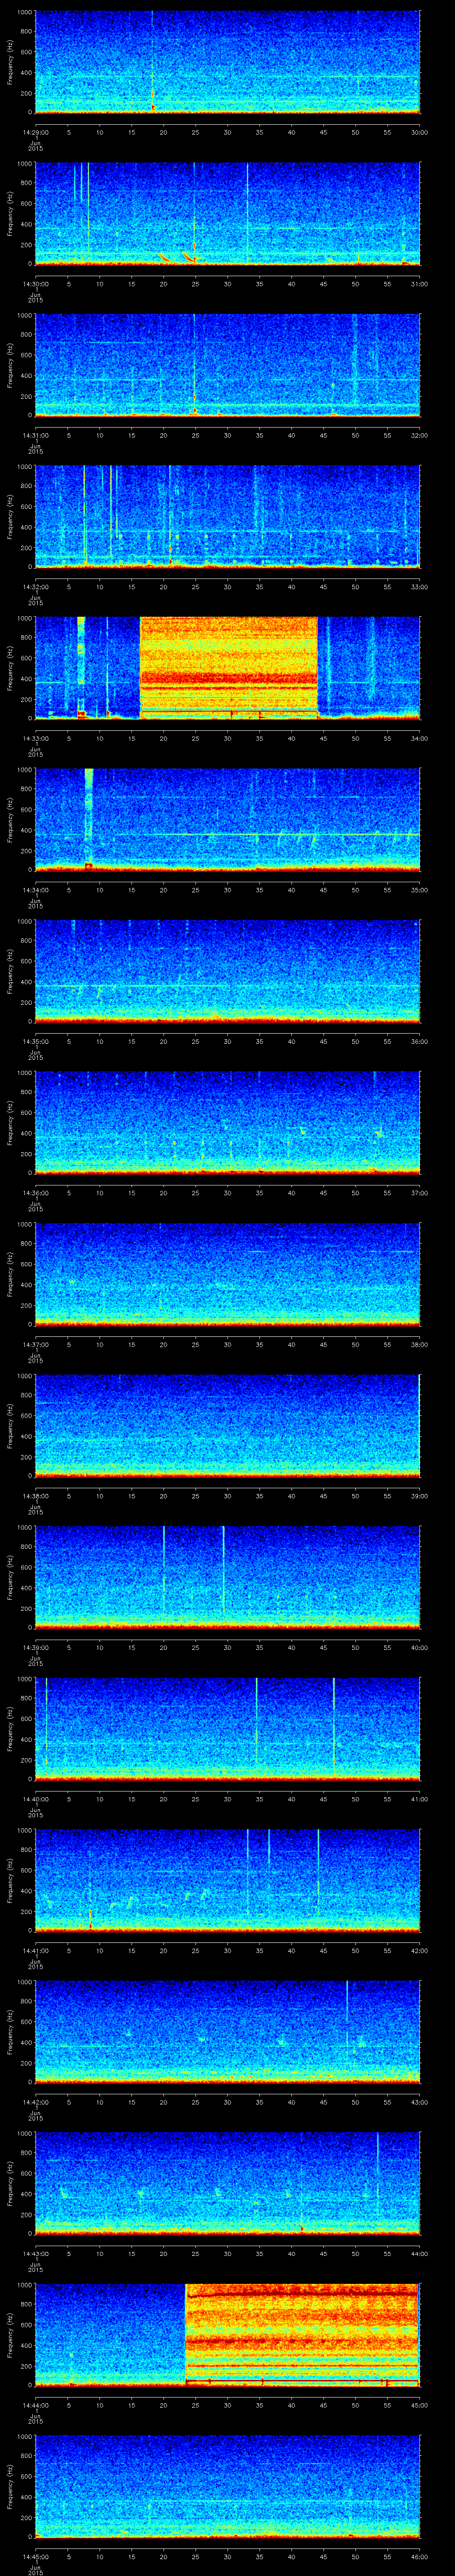This screenshot has height=2576, width=455.
Task: Click the 14:33:00 time axis label
Action: 35,738
